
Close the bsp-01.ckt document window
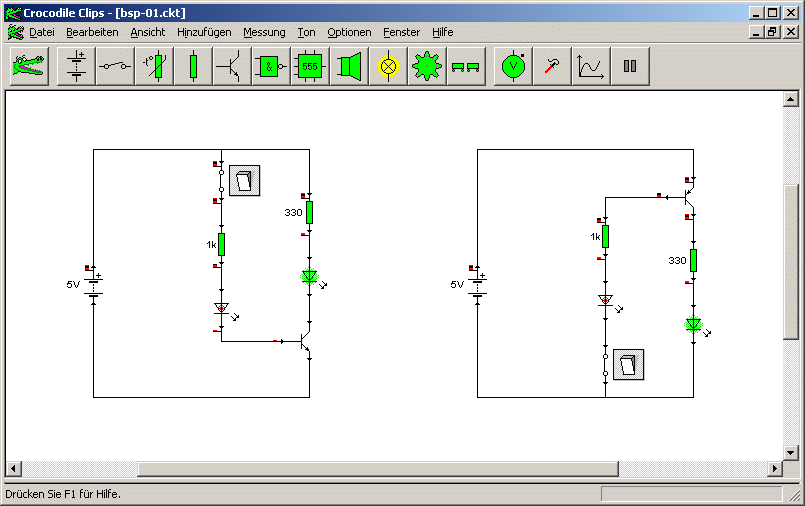coord(791,32)
